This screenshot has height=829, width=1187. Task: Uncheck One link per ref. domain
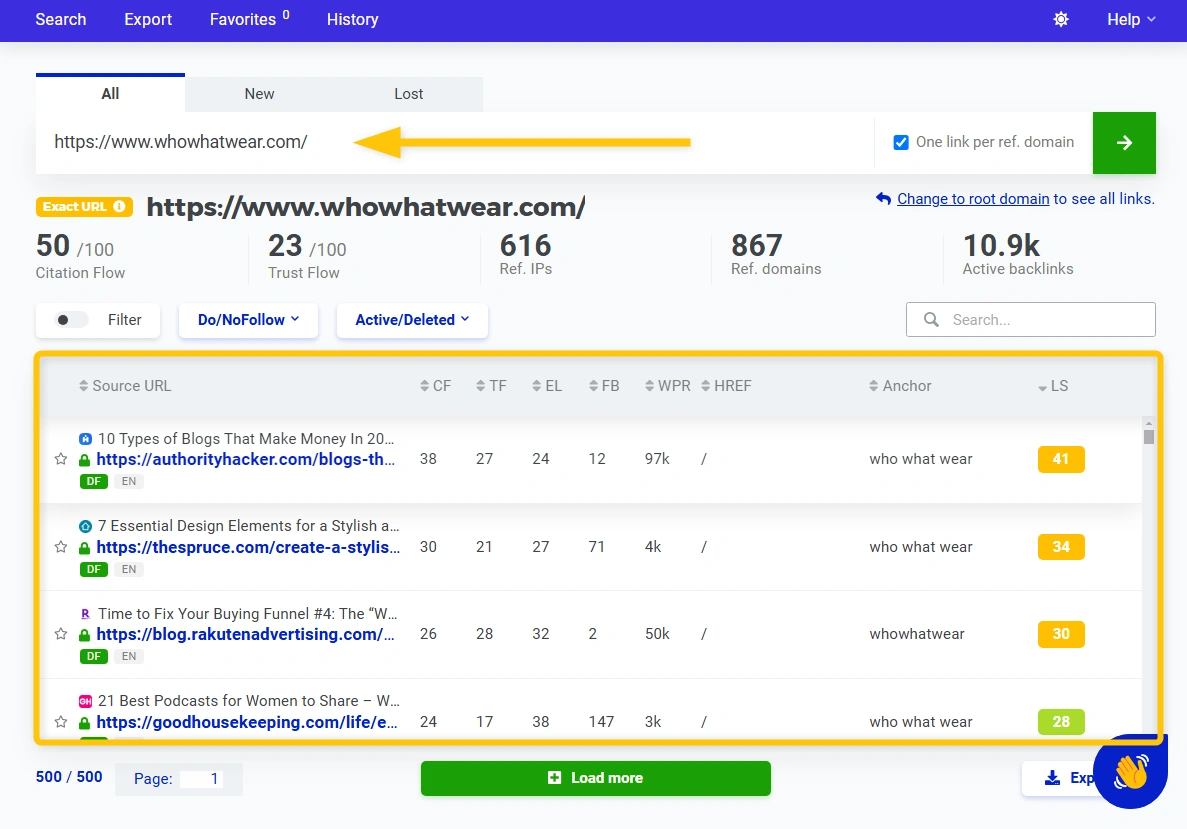coord(901,142)
